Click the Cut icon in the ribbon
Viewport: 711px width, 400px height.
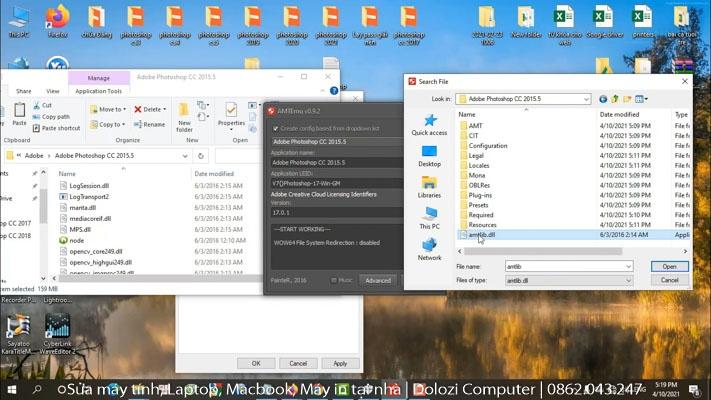coord(41,105)
